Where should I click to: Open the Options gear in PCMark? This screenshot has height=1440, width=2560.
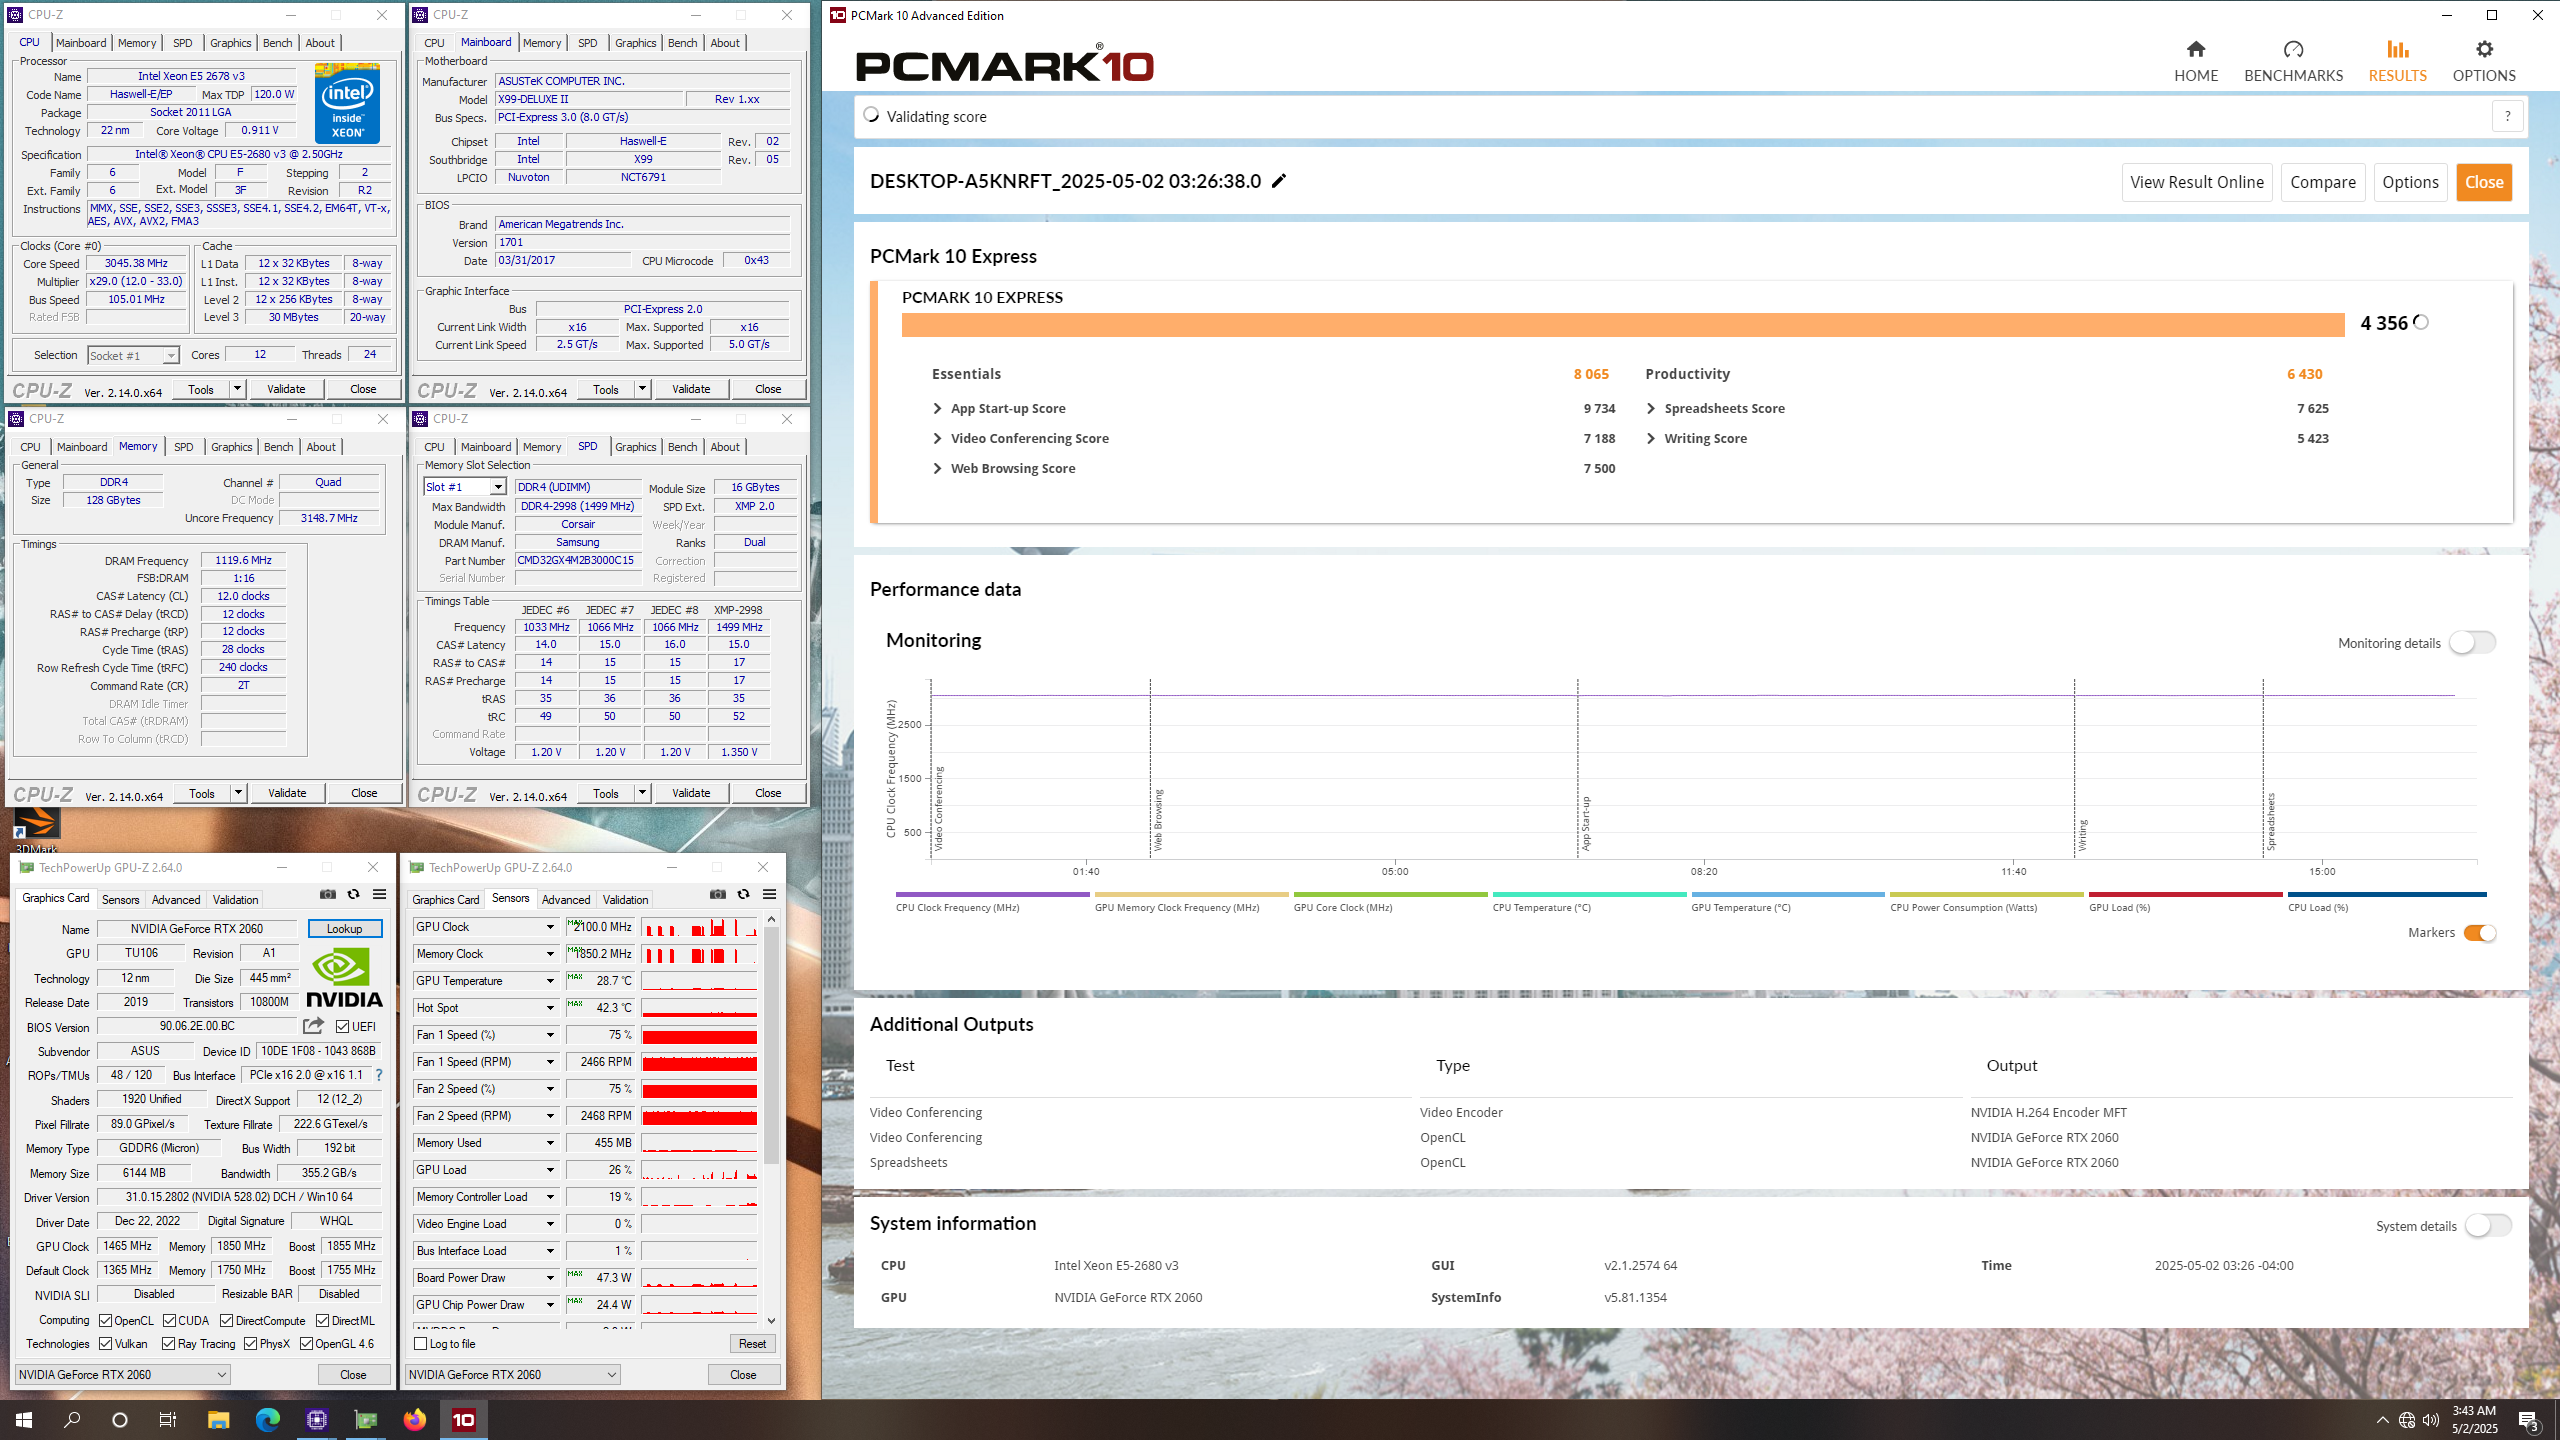2484,49
